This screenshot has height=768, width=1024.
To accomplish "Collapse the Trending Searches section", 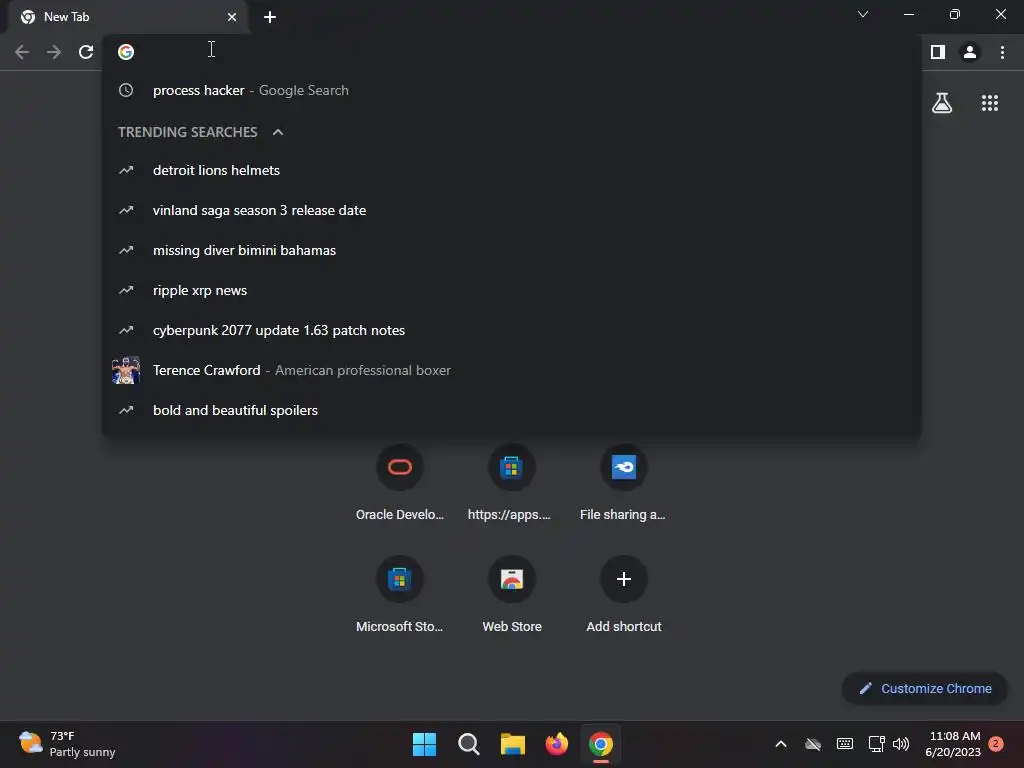I will pos(278,132).
